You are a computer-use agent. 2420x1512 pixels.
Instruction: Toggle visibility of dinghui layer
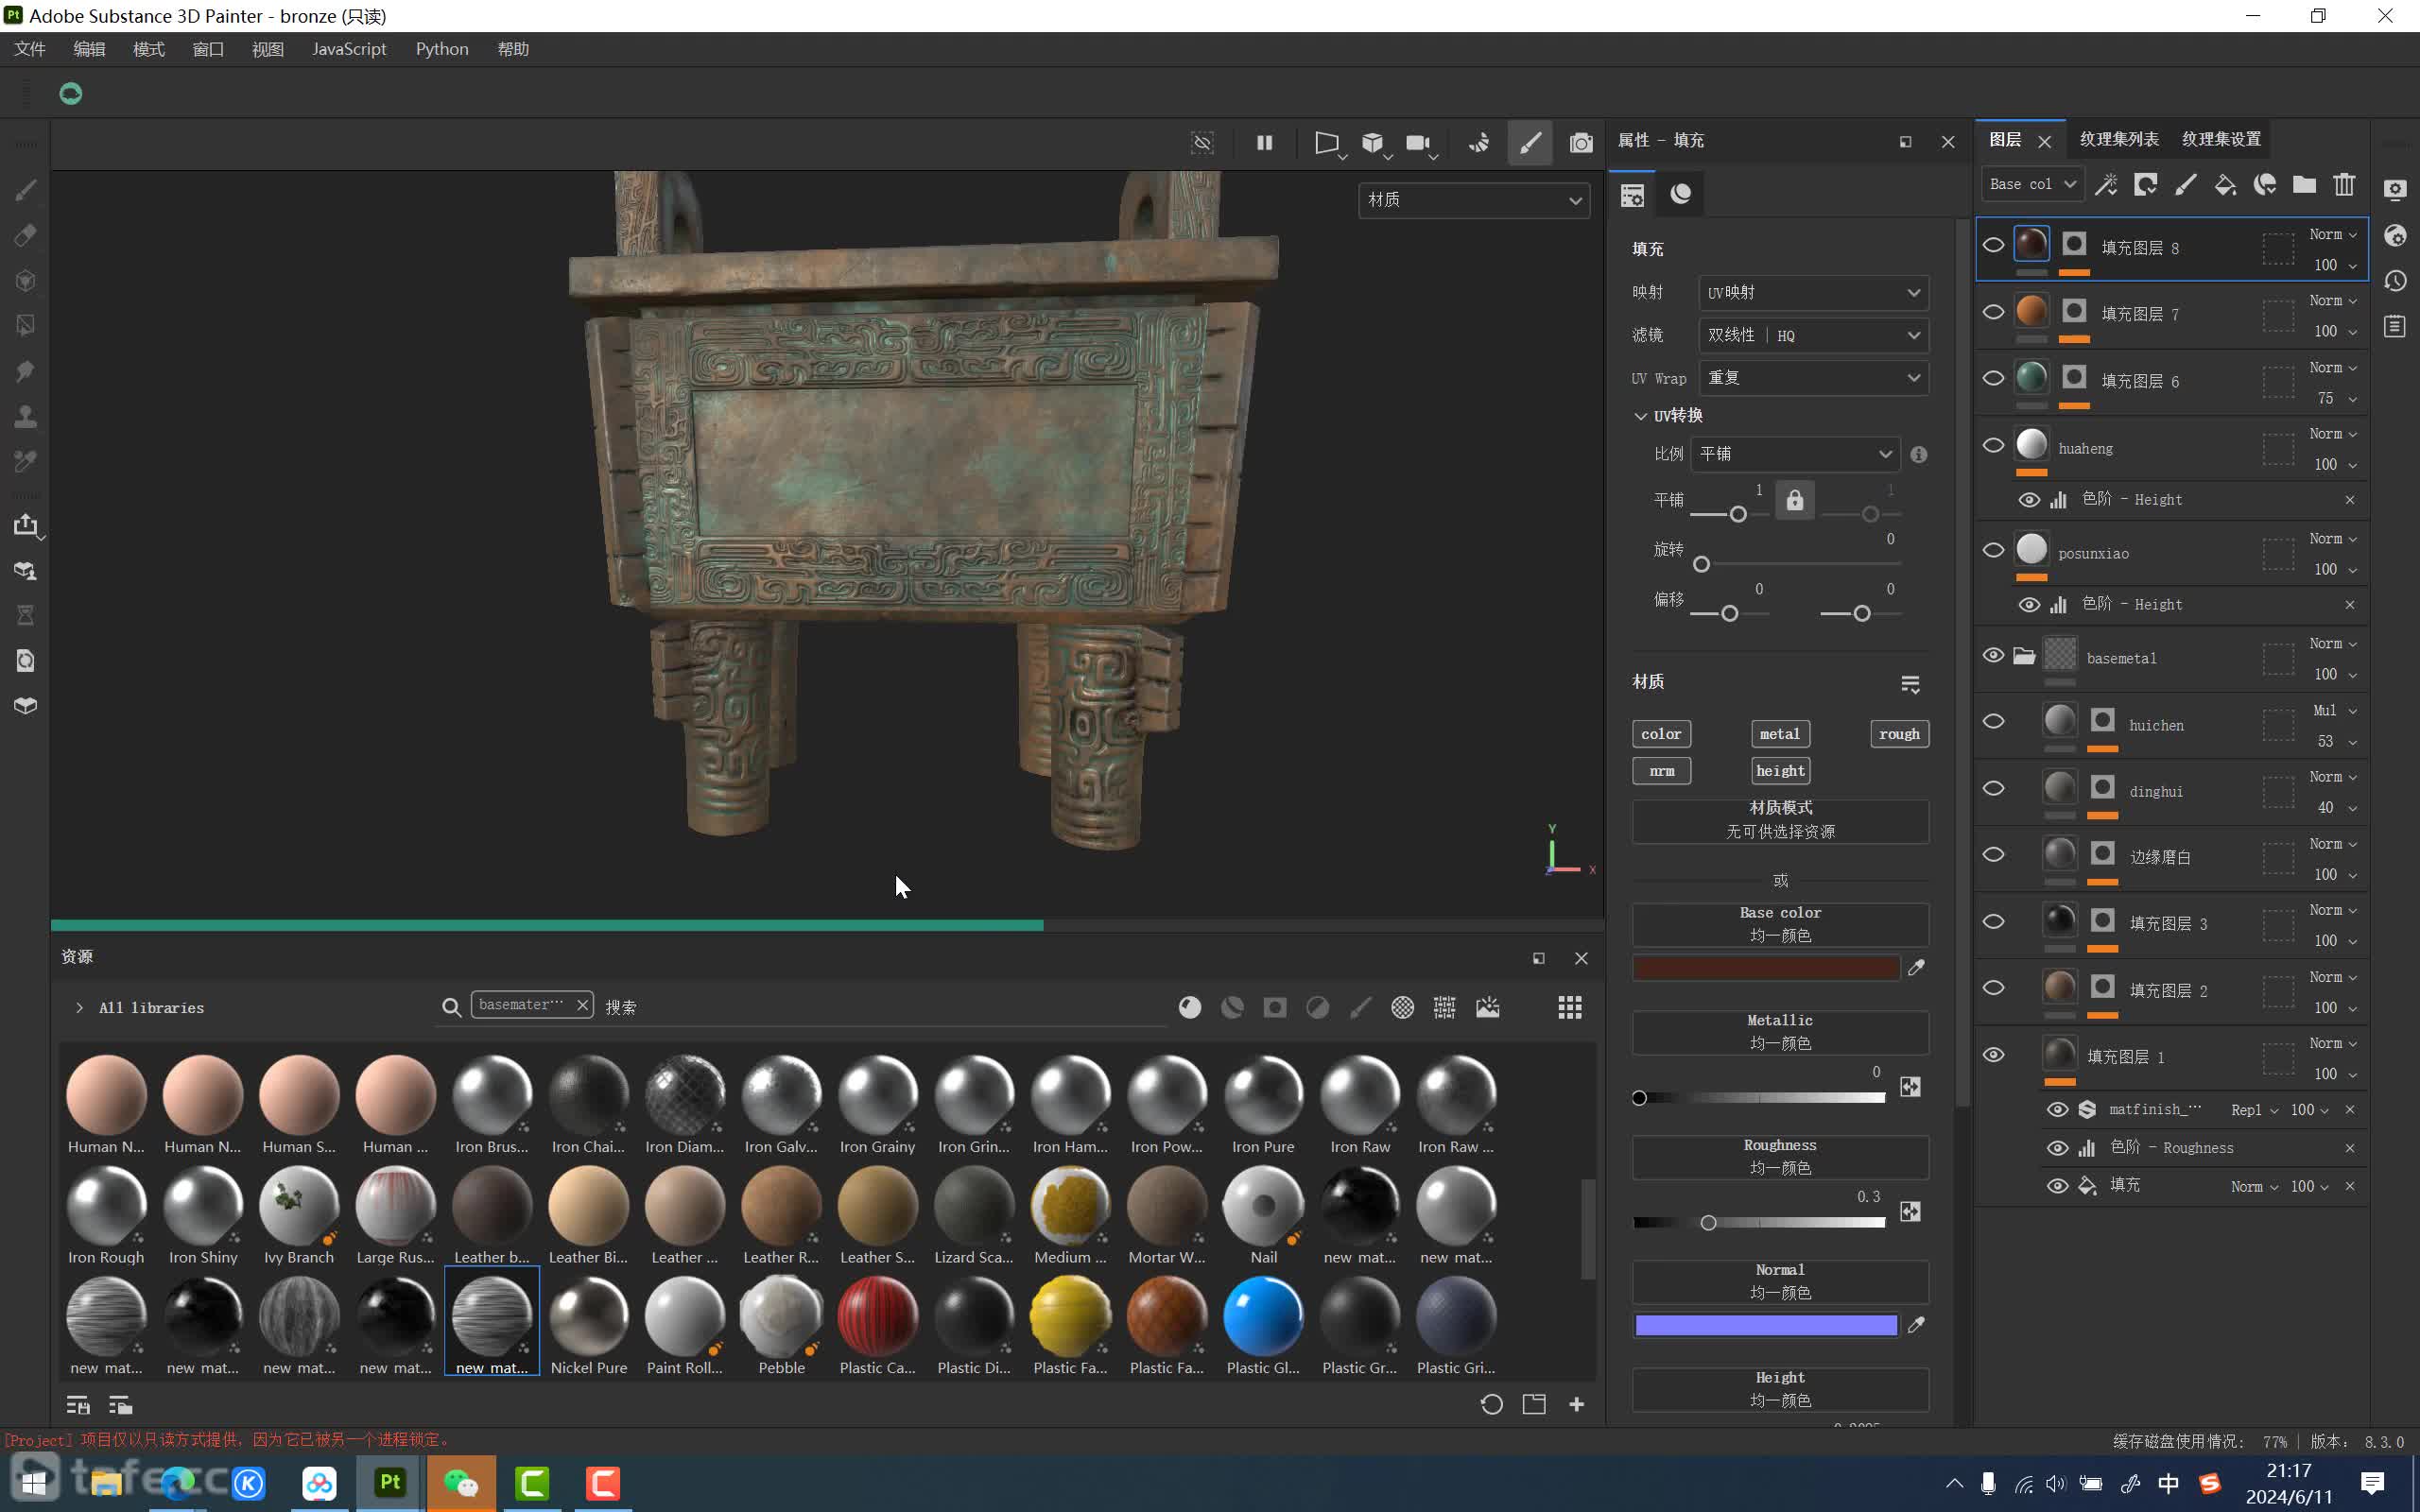pyautogui.click(x=1993, y=788)
